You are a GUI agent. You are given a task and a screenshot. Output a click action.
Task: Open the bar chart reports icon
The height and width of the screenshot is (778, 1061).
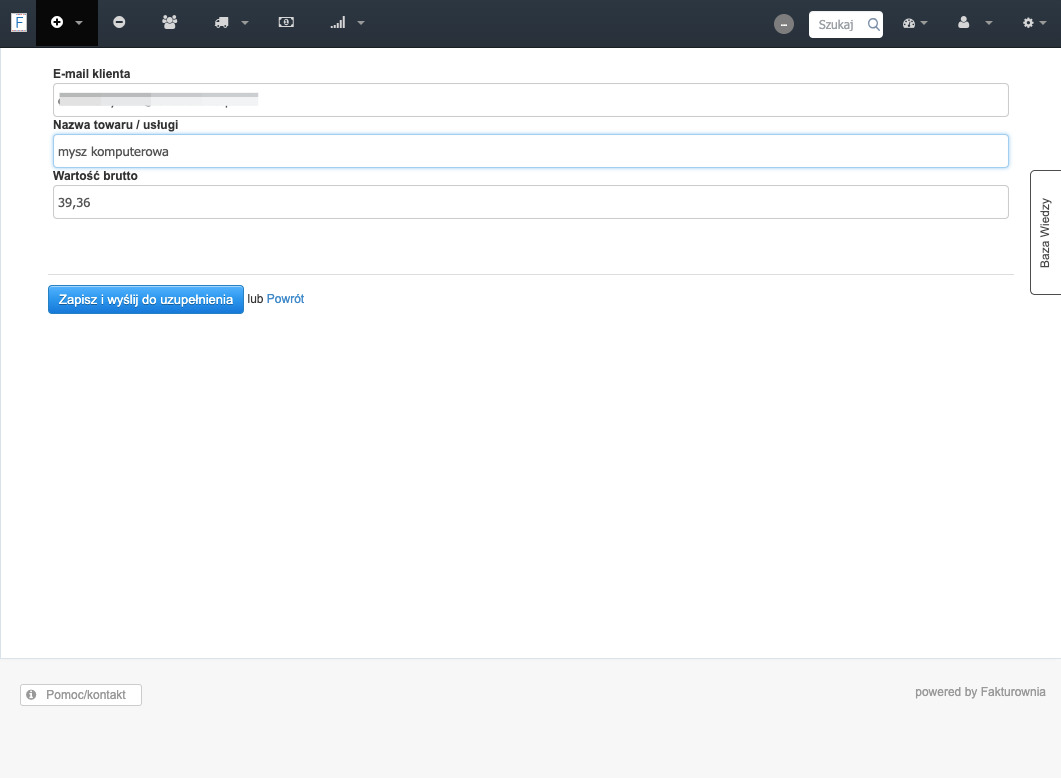point(338,23)
